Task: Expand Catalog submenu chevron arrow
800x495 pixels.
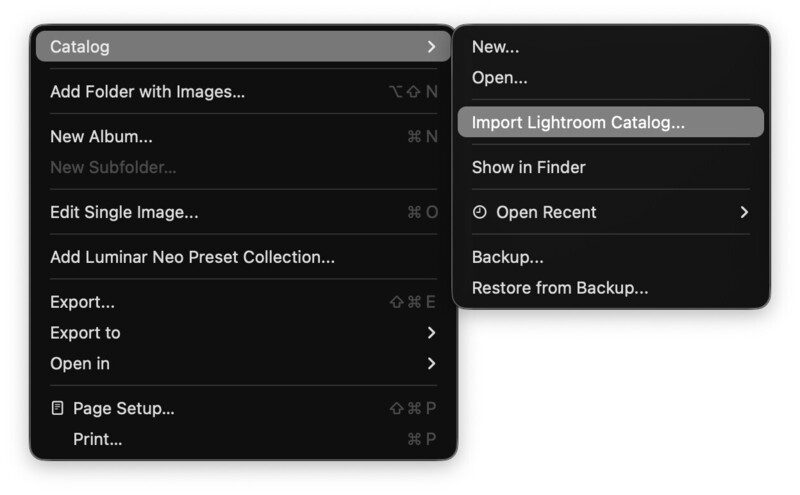Action: pos(432,46)
